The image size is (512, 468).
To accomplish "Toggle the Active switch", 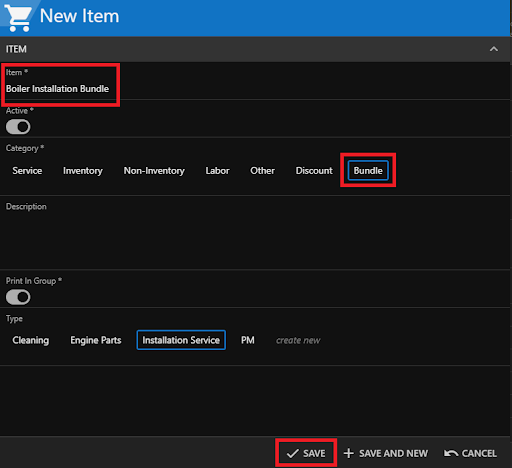I will [x=18, y=127].
